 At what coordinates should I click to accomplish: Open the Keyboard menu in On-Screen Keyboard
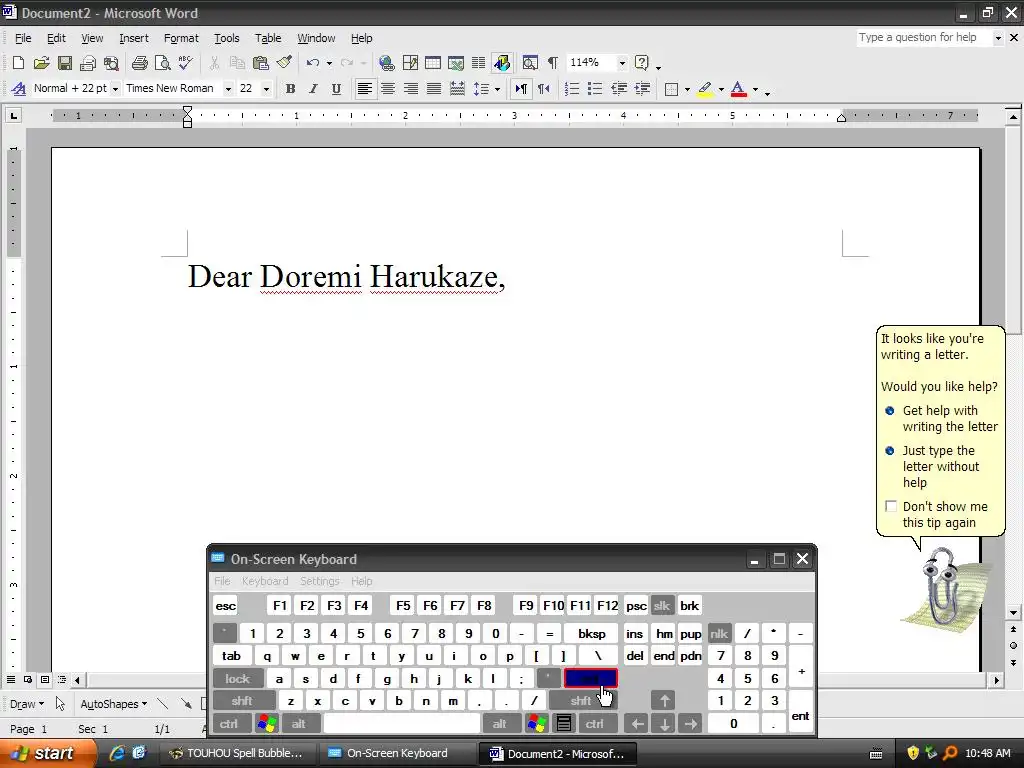pyautogui.click(x=264, y=581)
